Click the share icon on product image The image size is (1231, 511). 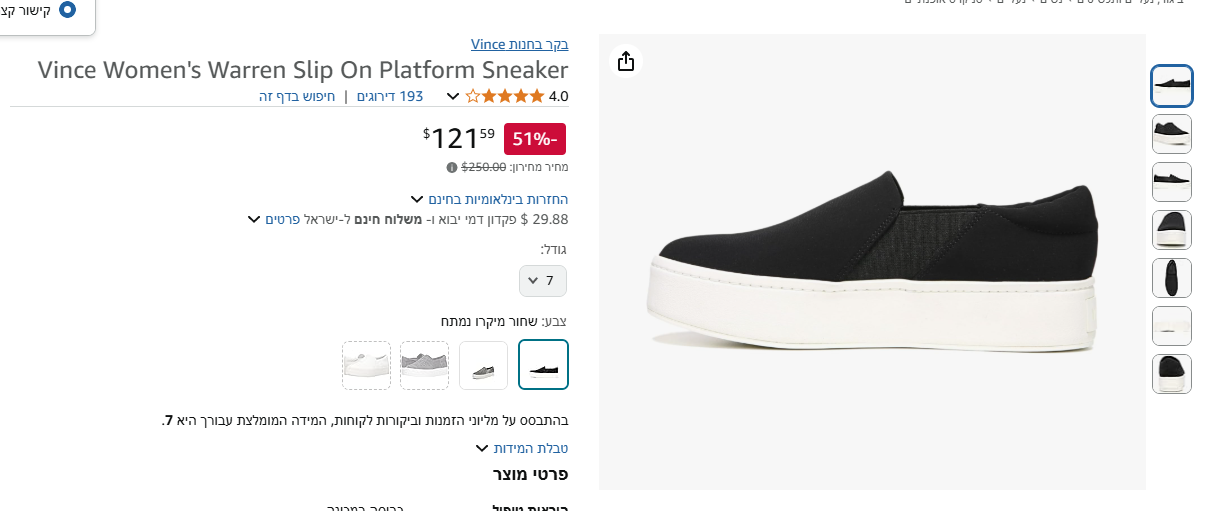click(626, 62)
